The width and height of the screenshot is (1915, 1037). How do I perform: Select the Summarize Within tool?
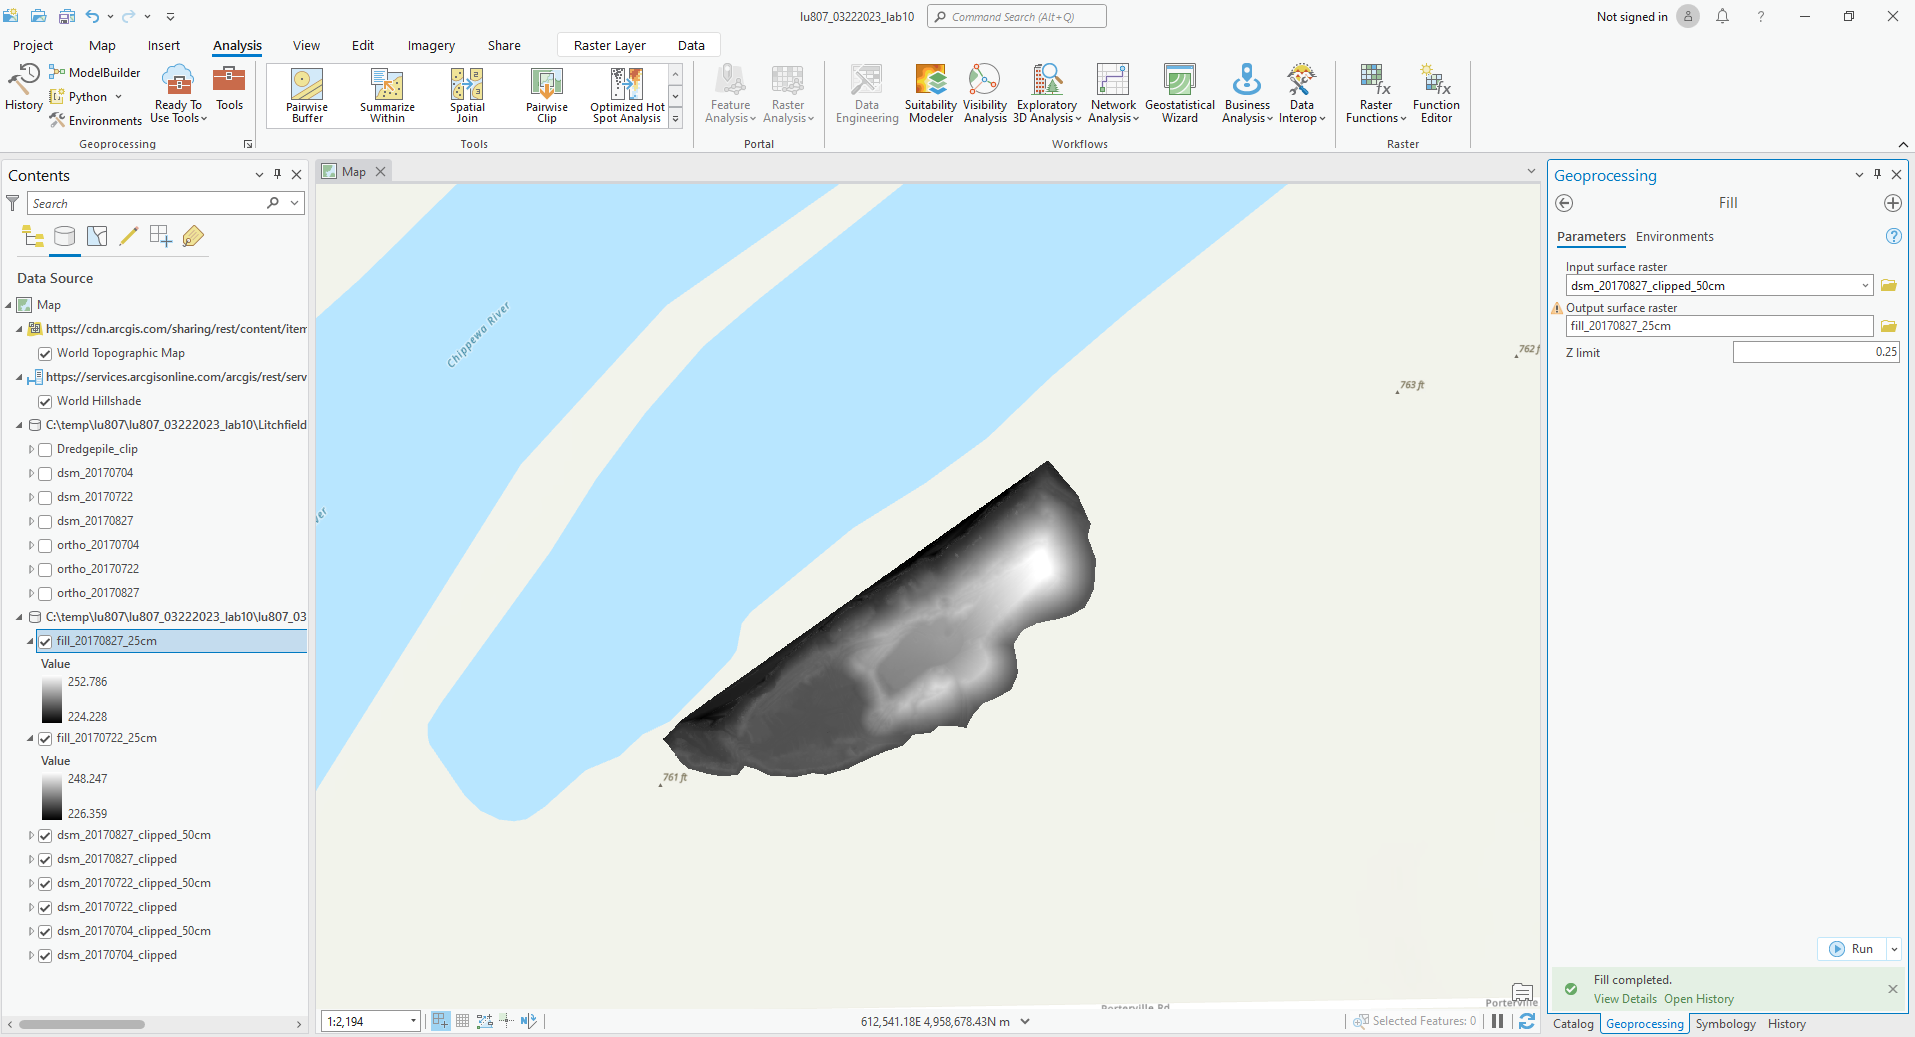[387, 96]
